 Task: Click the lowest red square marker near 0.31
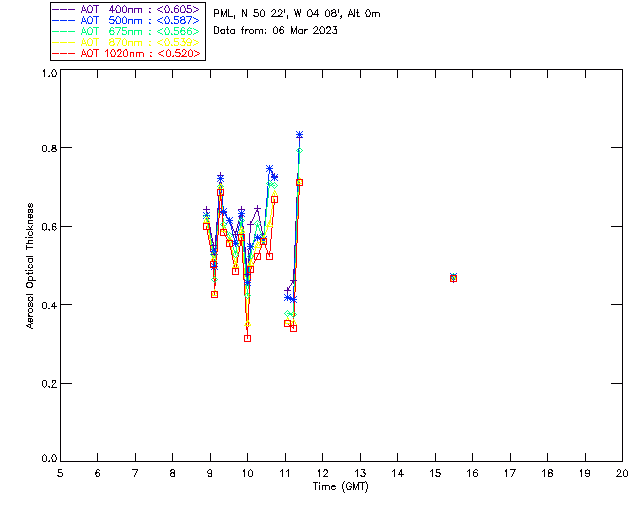click(247, 338)
